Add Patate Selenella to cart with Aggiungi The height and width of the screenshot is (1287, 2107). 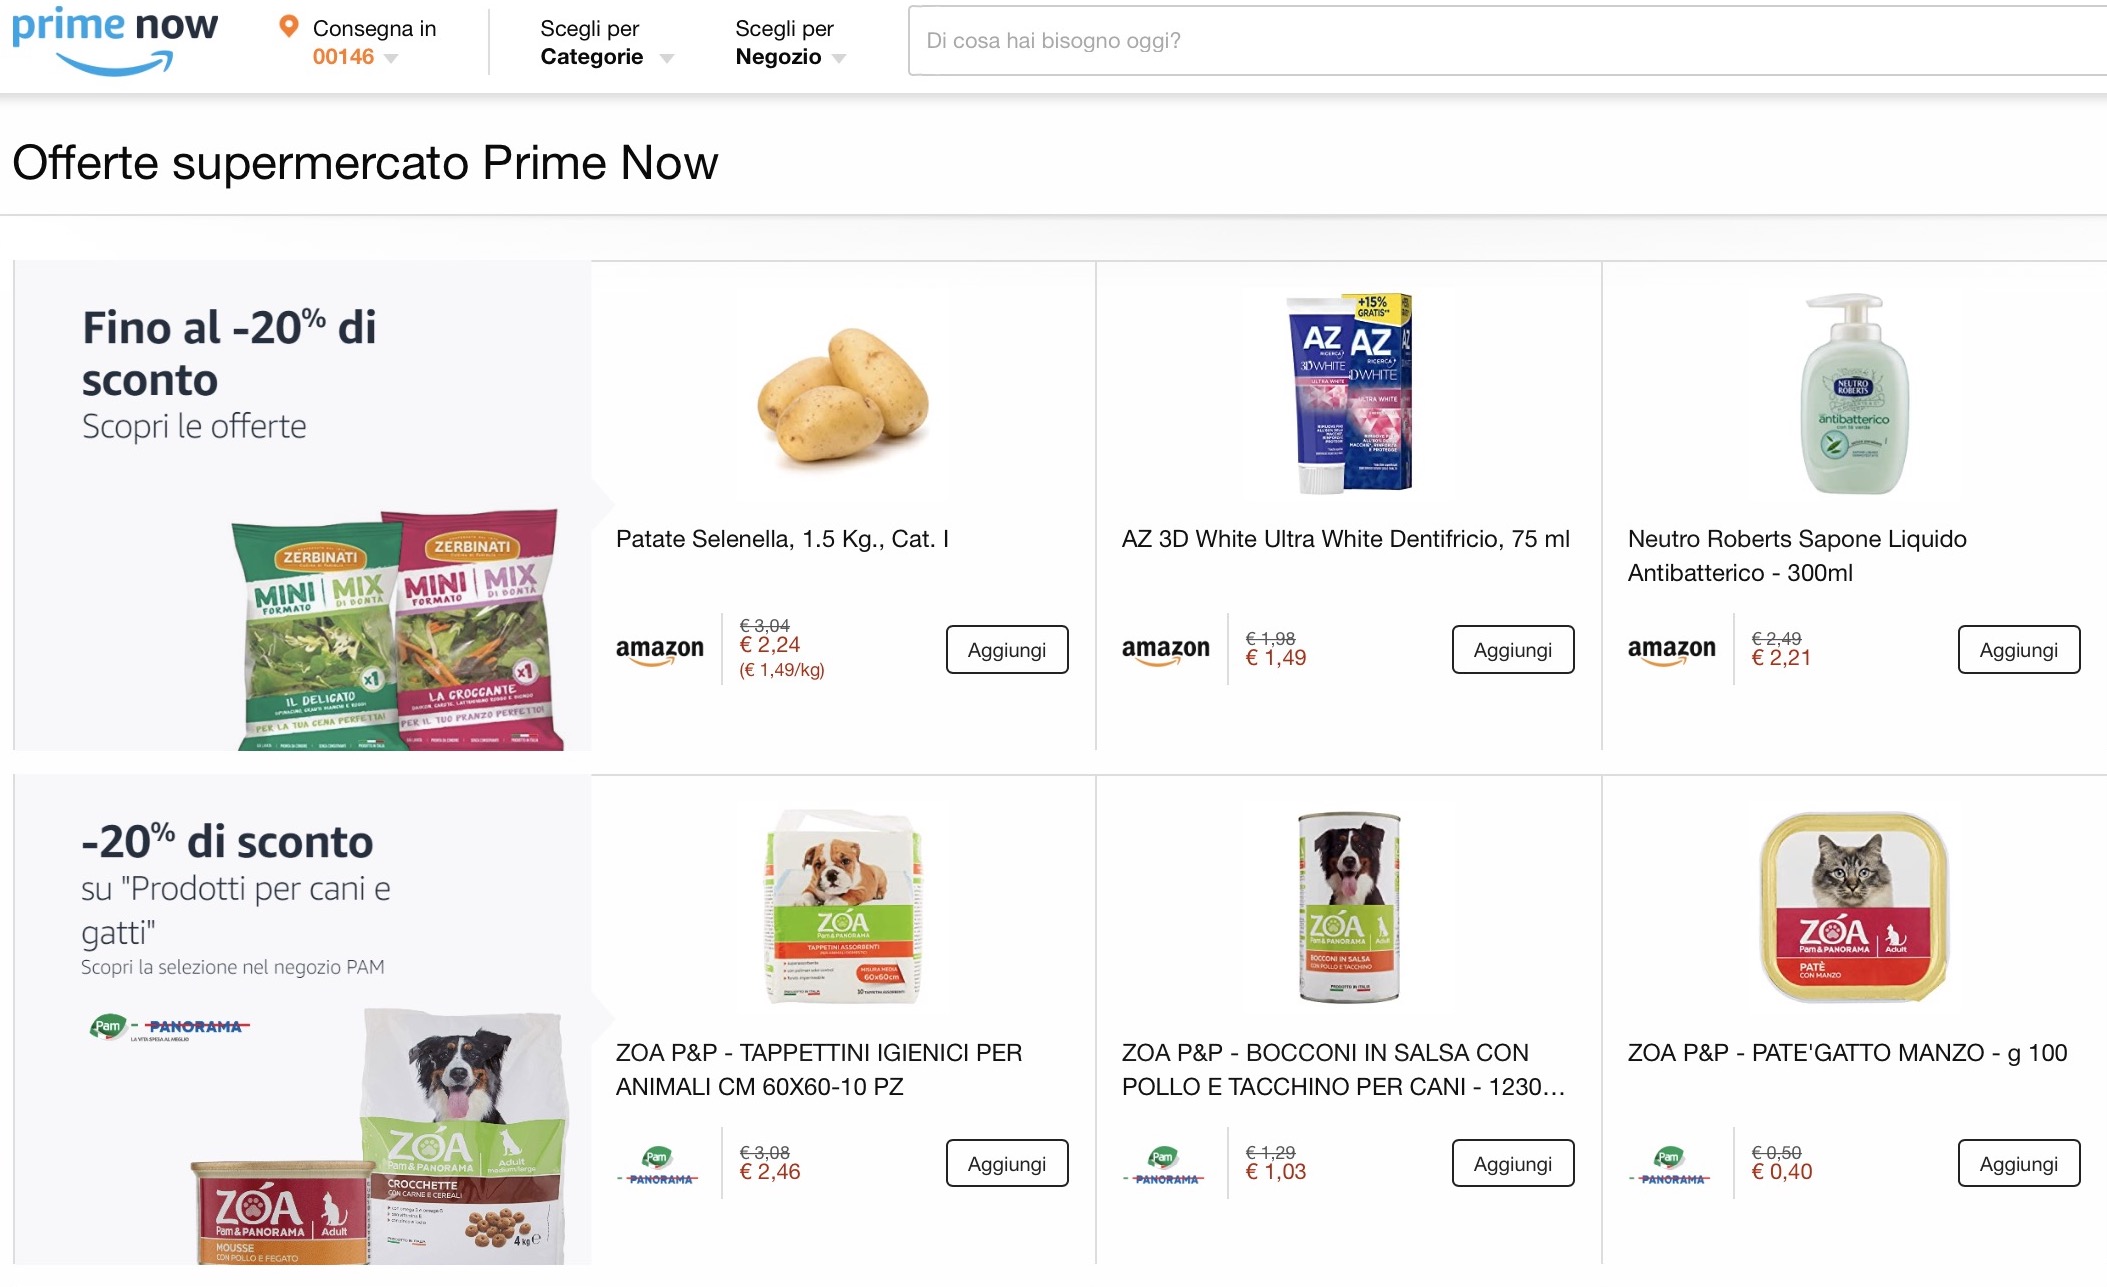pos(1006,649)
